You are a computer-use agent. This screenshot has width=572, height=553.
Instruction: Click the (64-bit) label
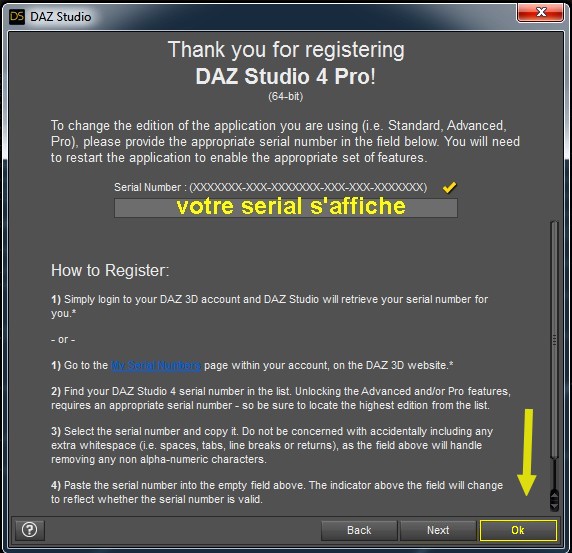click(x=286, y=96)
